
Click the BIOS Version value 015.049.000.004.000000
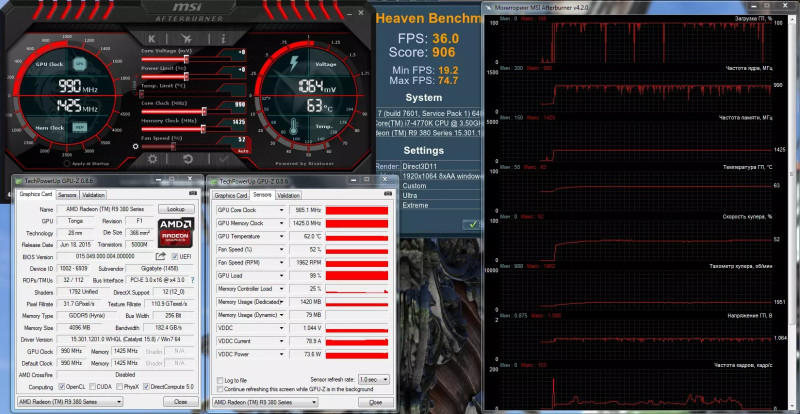coord(105,256)
